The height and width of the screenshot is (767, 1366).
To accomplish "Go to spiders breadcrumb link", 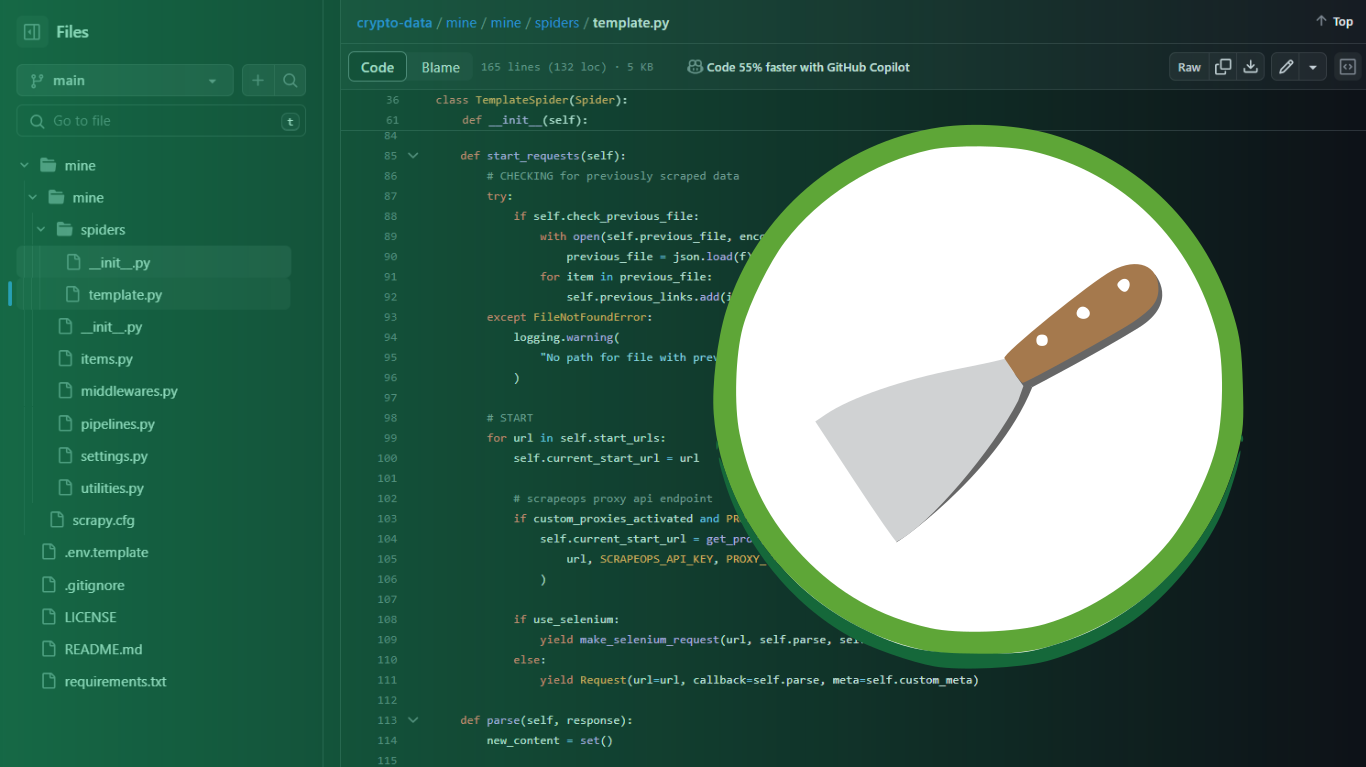I will pos(557,22).
